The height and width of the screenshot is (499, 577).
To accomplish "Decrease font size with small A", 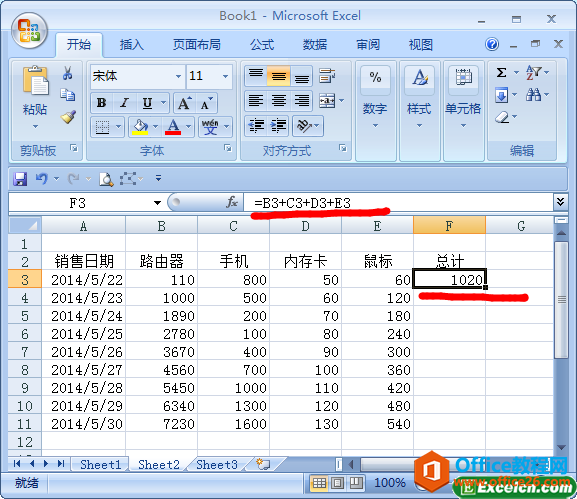I will pyautogui.click(x=207, y=103).
